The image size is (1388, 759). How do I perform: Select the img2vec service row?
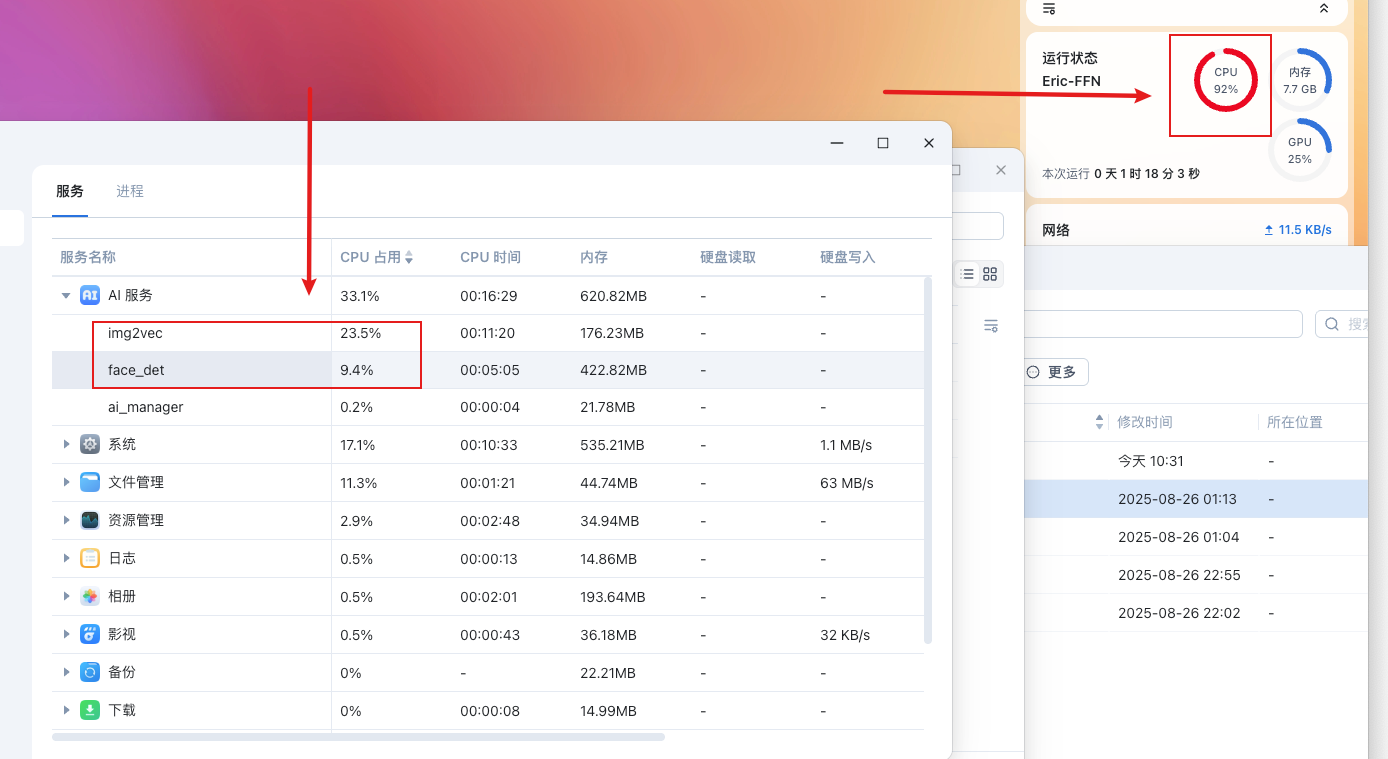point(488,333)
